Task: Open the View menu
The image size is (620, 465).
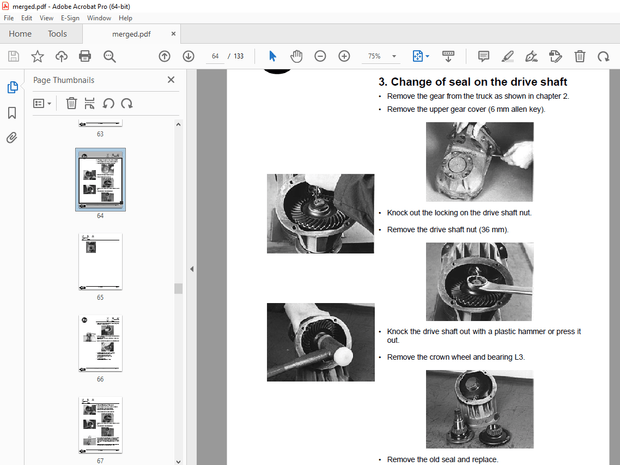Action: click(46, 18)
